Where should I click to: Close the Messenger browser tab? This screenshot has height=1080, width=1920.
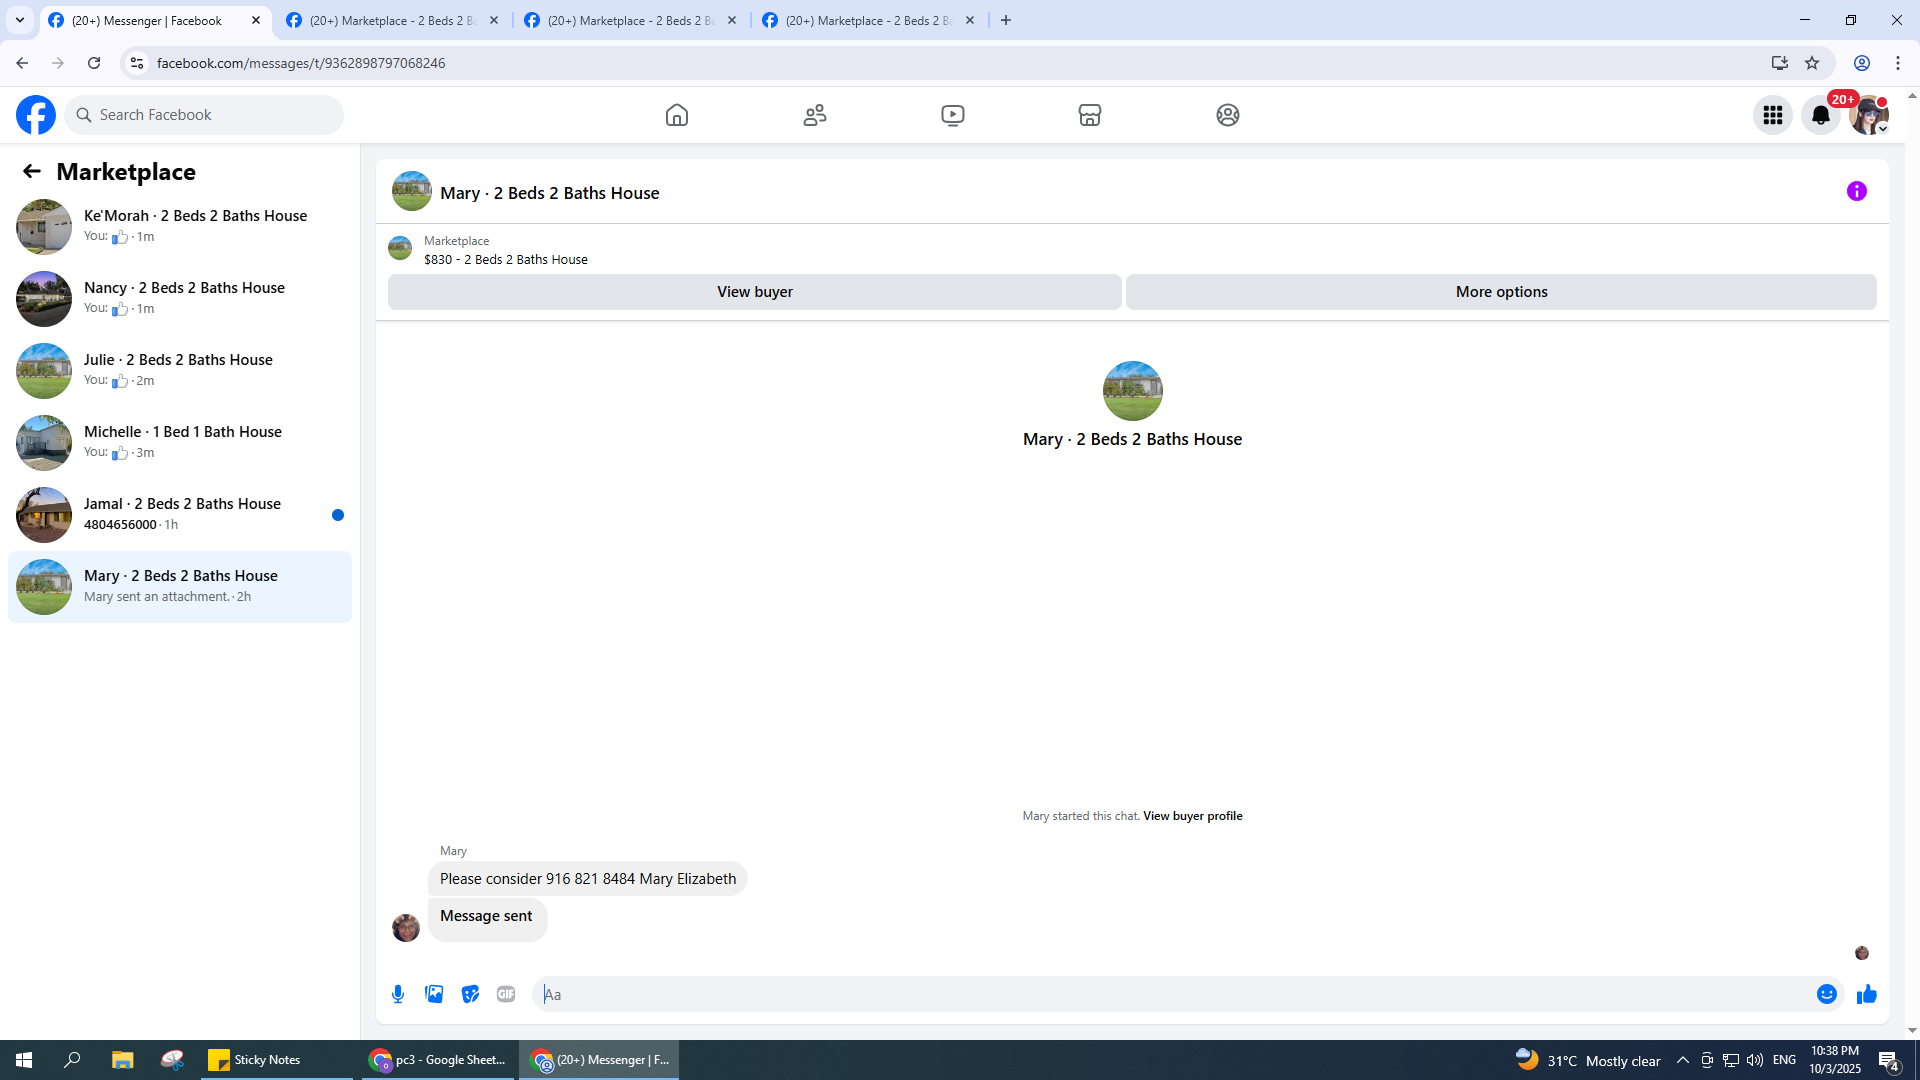pos(256,20)
